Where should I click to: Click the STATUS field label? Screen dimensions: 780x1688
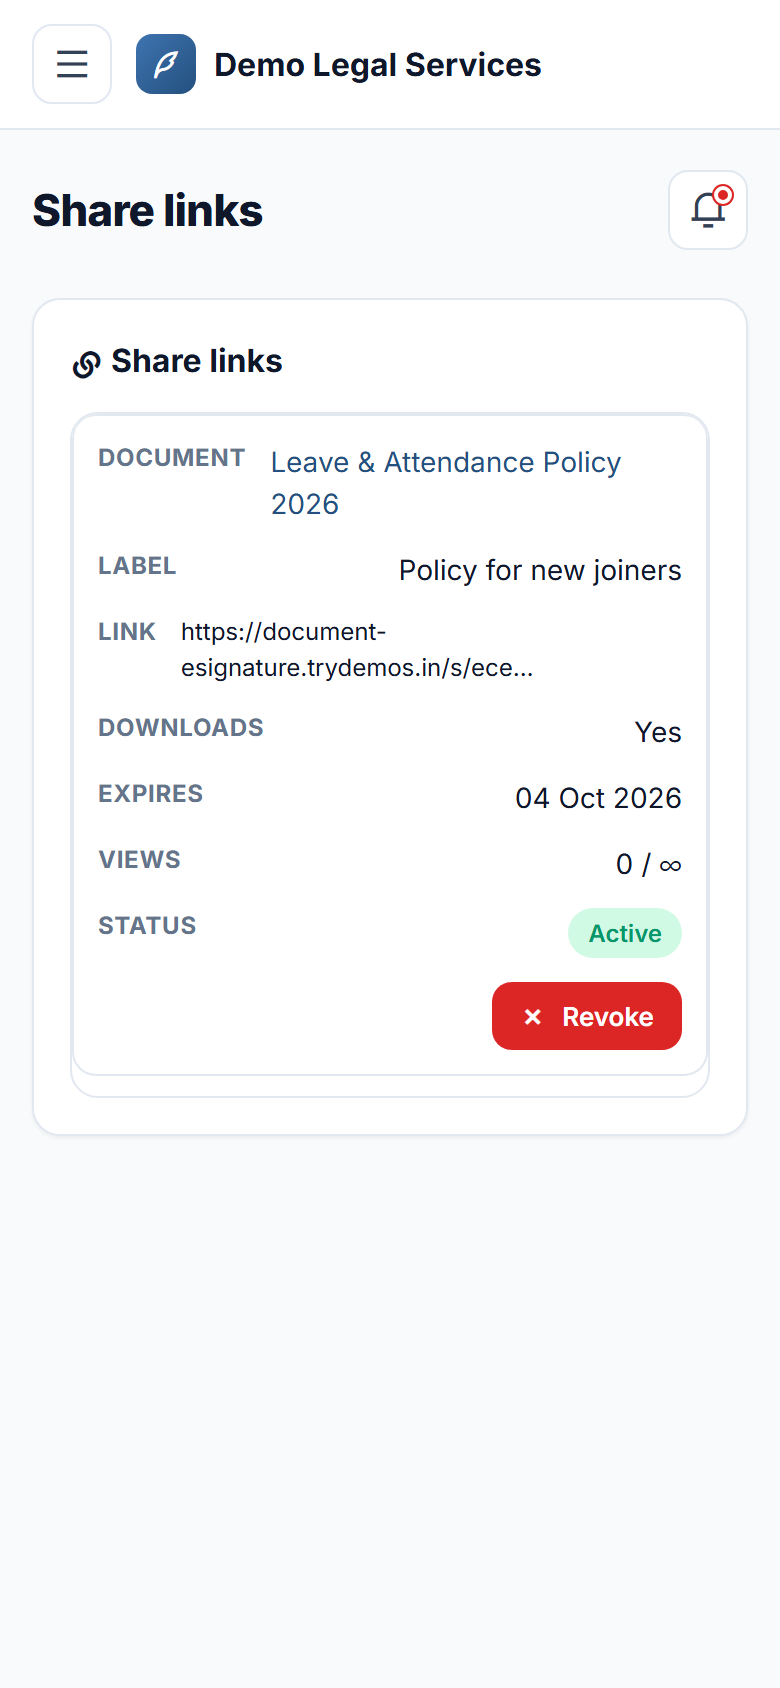(147, 926)
